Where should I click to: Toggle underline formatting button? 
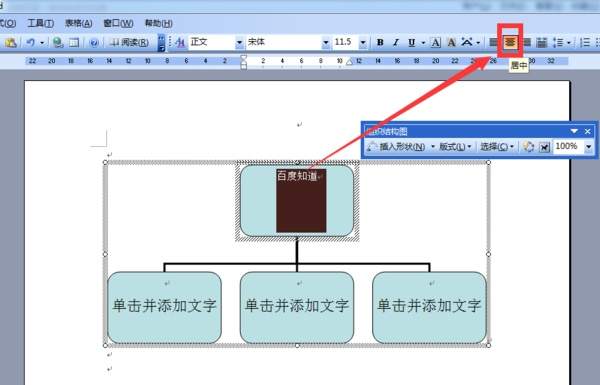coord(411,42)
